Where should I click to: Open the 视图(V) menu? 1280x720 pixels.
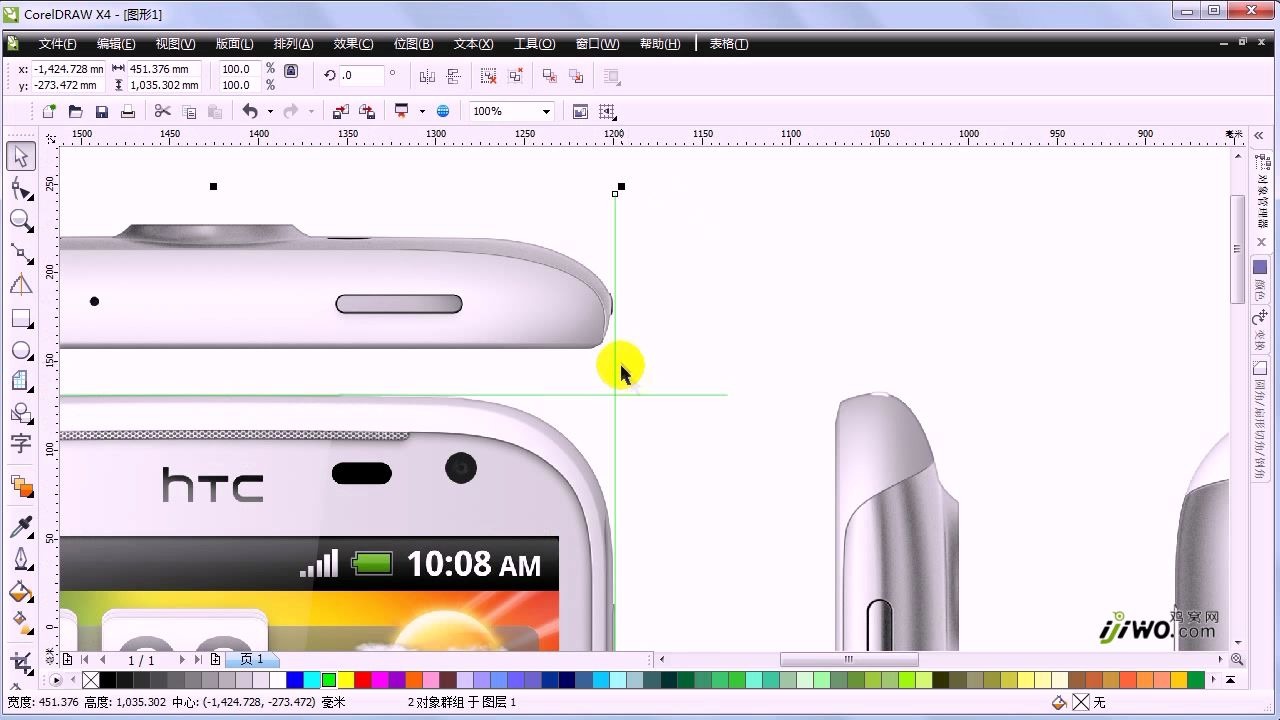point(175,44)
